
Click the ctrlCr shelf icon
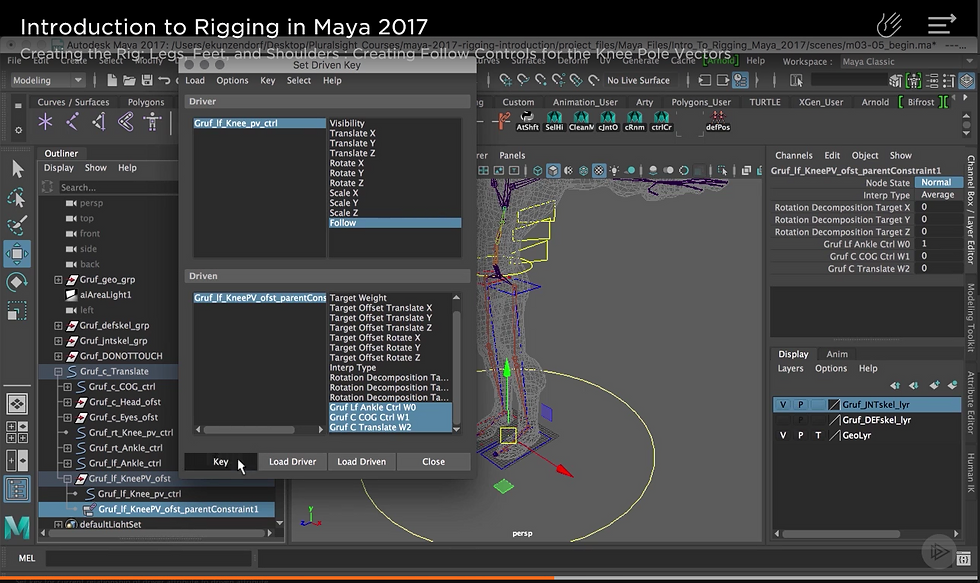click(661, 121)
